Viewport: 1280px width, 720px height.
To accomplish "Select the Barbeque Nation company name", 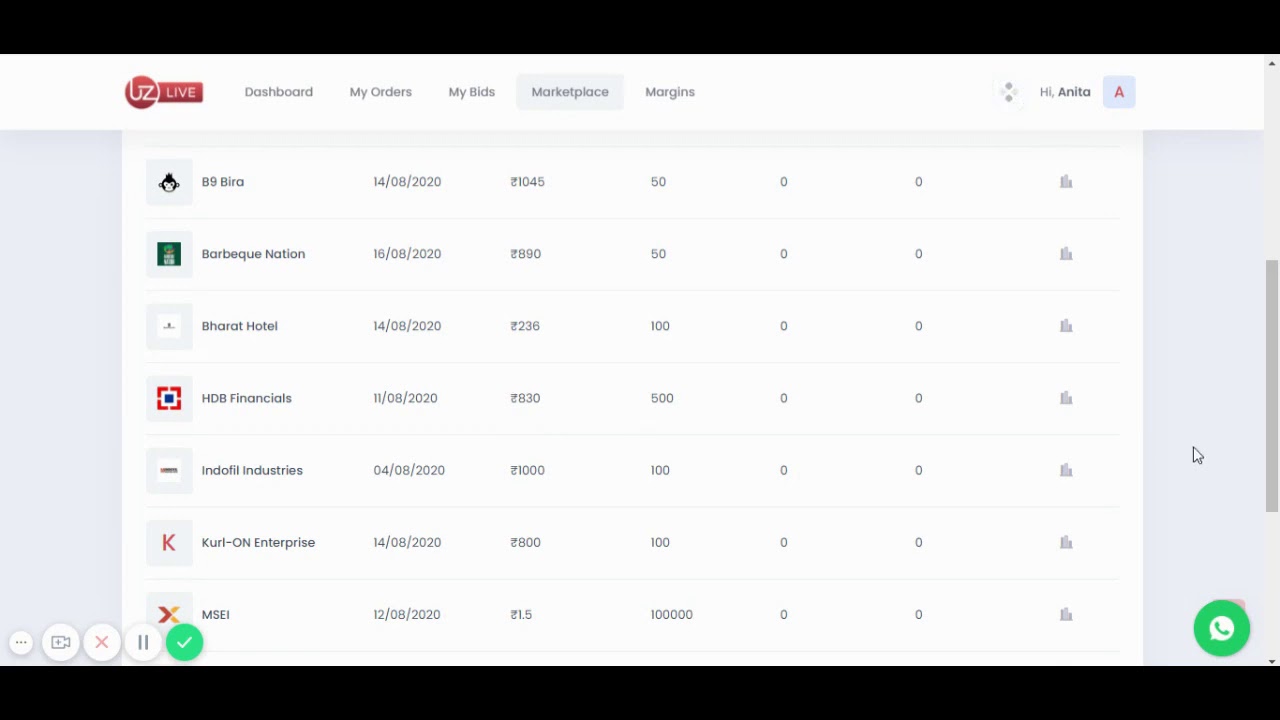I will click(x=253, y=254).
